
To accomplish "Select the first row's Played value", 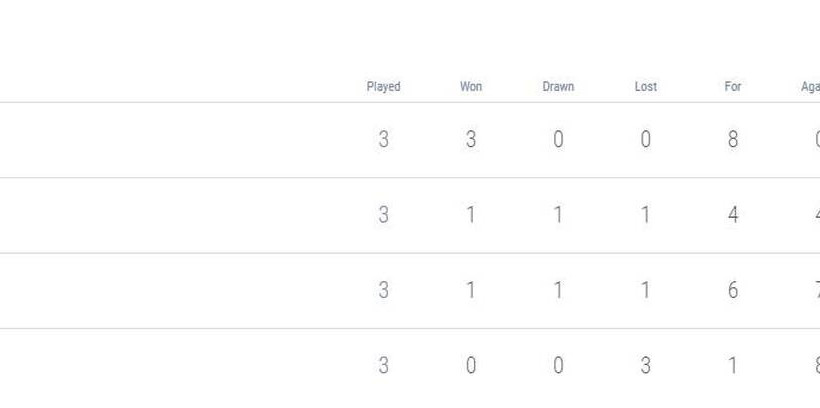I will pyautogui.click(x=383, y=140).
